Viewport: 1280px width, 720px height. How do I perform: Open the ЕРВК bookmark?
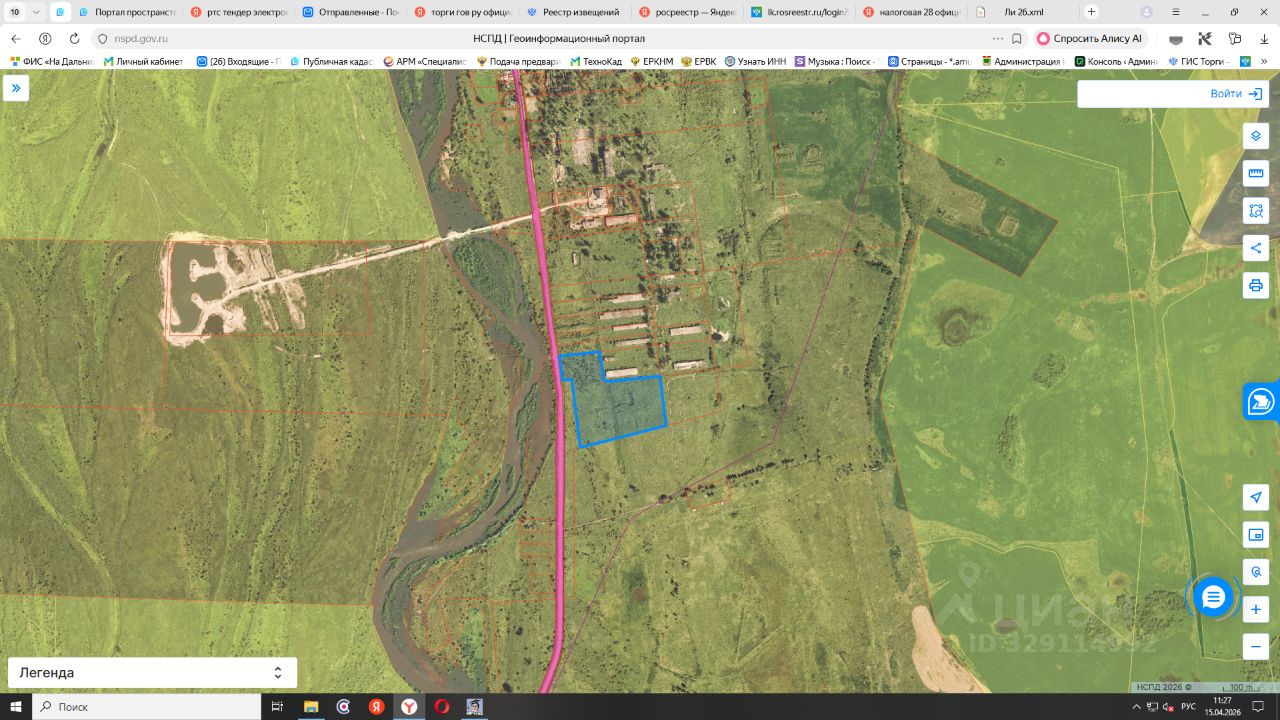[x=699, y=61]
